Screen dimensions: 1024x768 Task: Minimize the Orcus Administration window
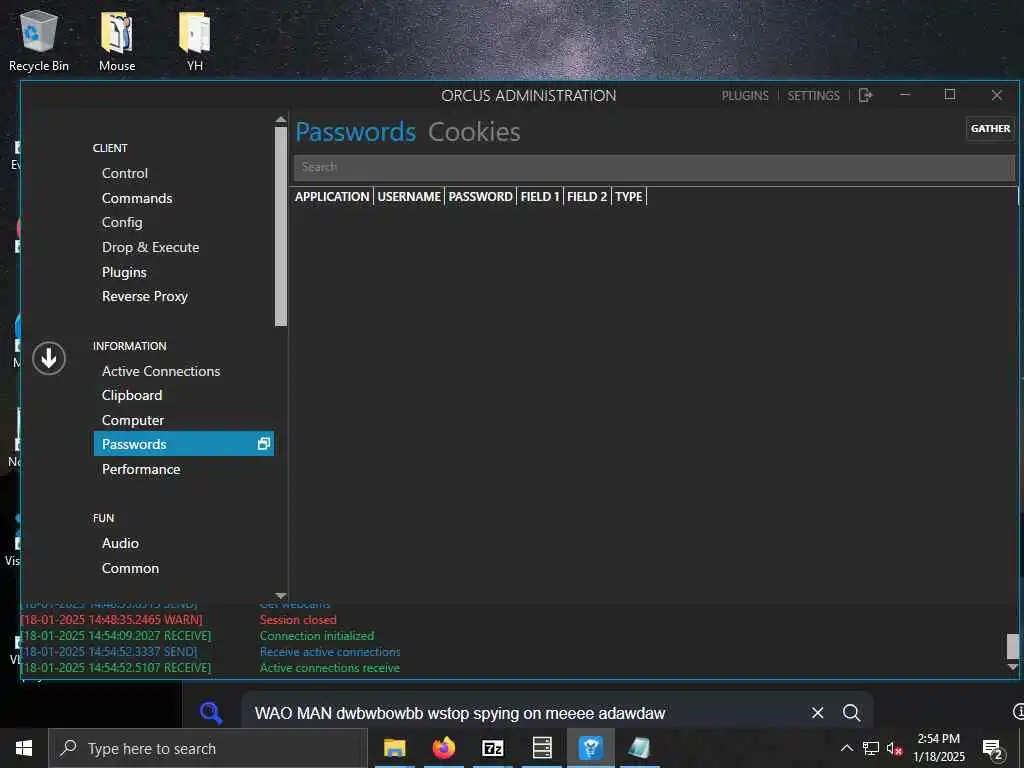904,95
